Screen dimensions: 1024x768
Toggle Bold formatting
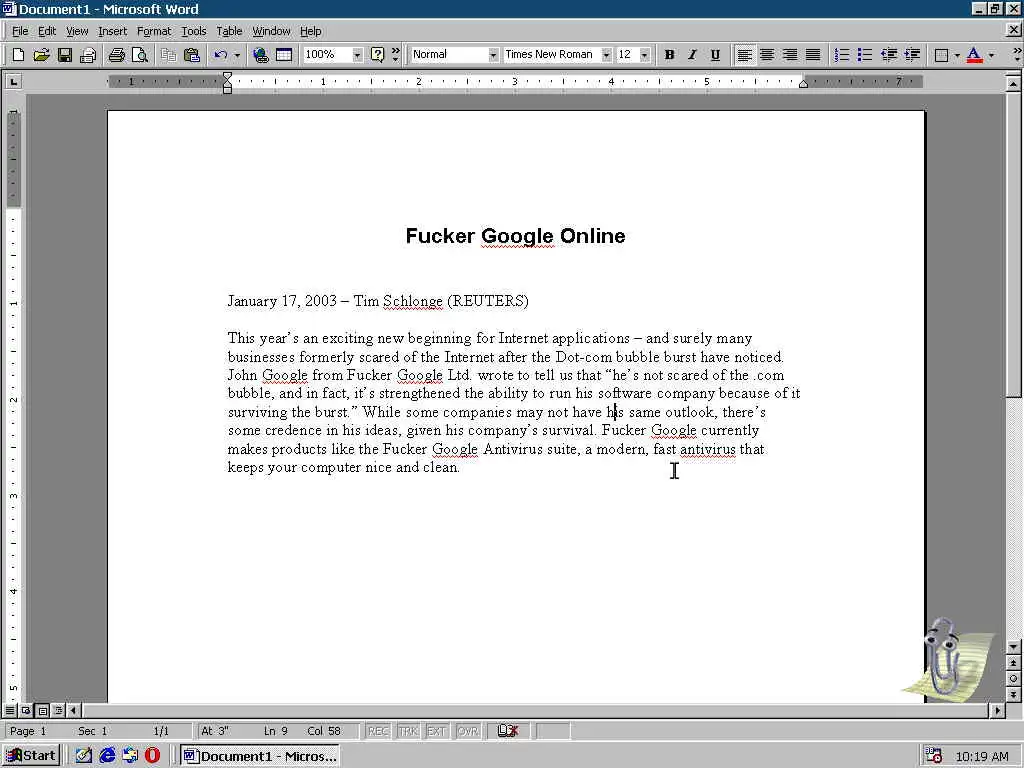tap(669, 55)
